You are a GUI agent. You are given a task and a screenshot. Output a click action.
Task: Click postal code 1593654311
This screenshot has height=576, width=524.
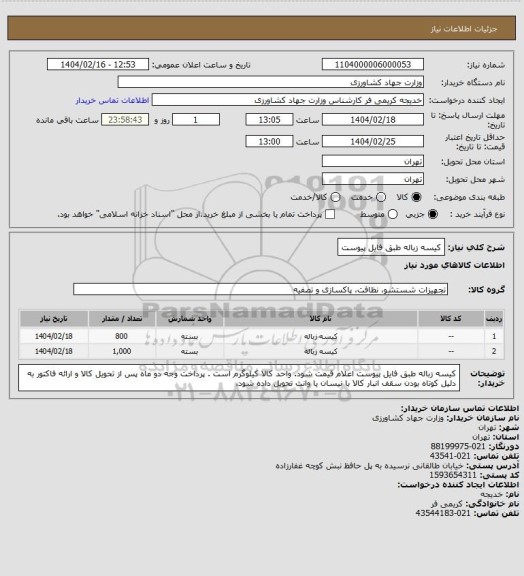pyautogui.click(x=453, y=475)
